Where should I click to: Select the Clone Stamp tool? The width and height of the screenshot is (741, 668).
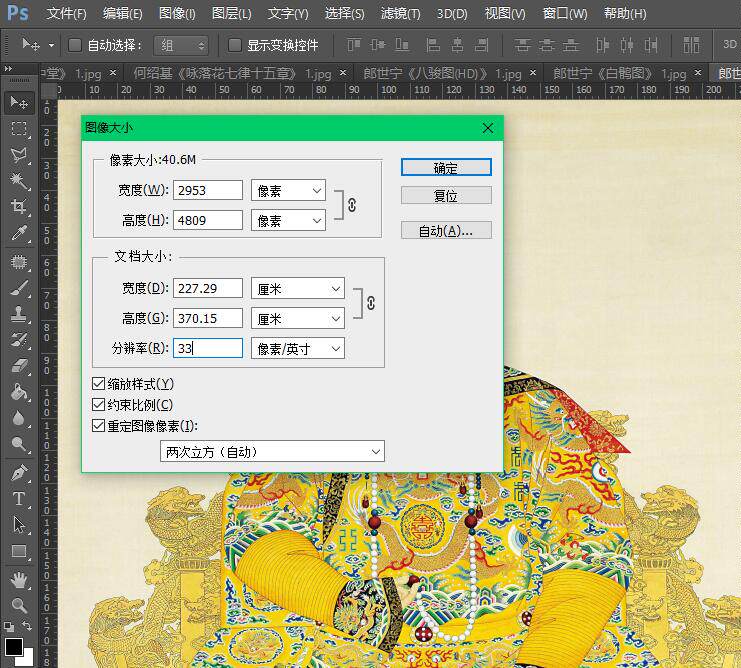pos(19,314)
